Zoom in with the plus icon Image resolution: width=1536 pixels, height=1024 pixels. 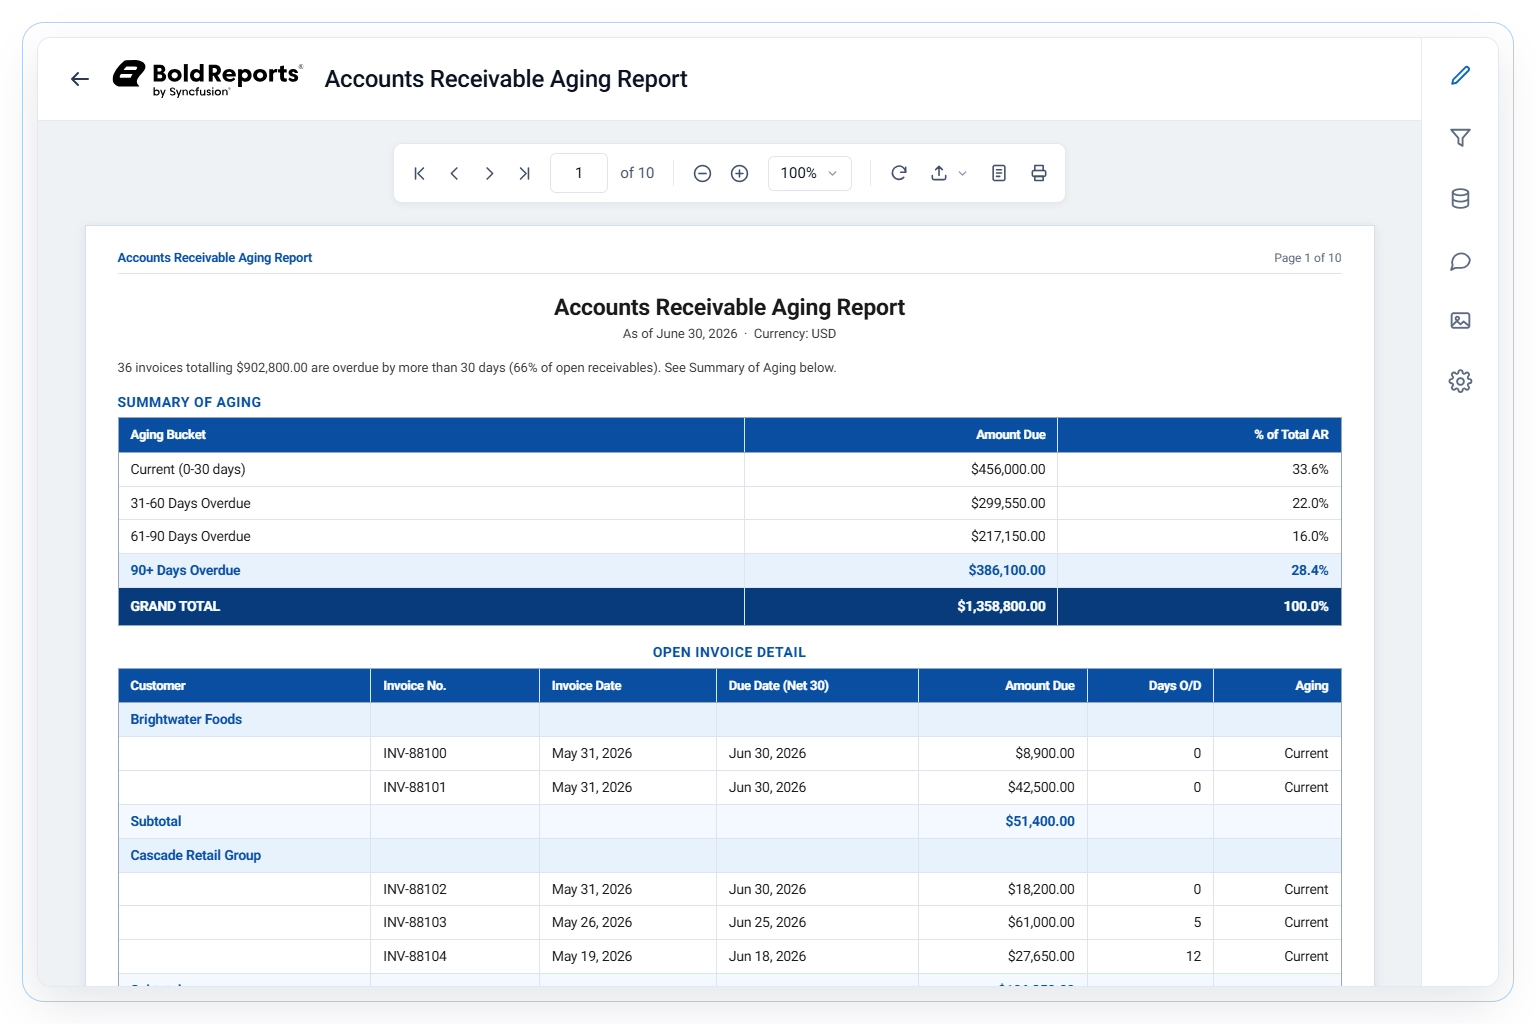(739, 173)
